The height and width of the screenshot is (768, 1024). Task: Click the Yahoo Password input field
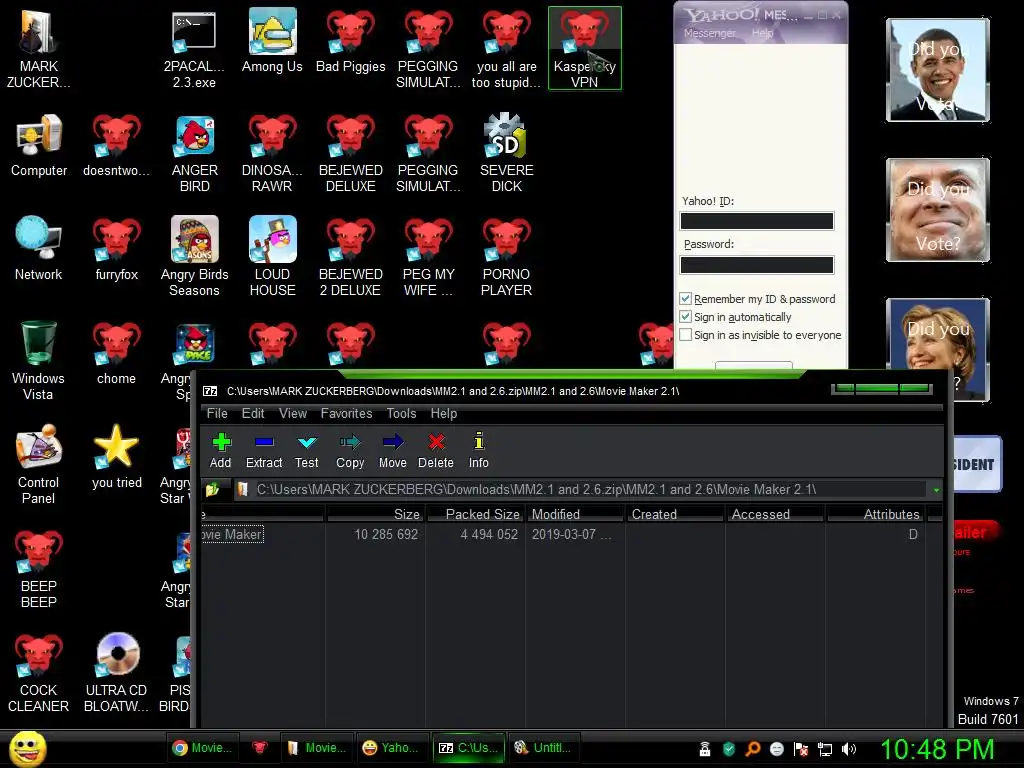[x=757, y=265]
